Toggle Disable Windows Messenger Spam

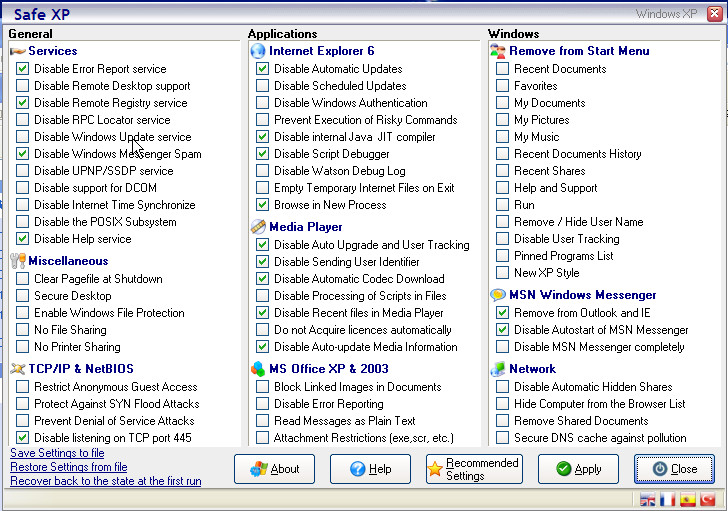(22, 154)
